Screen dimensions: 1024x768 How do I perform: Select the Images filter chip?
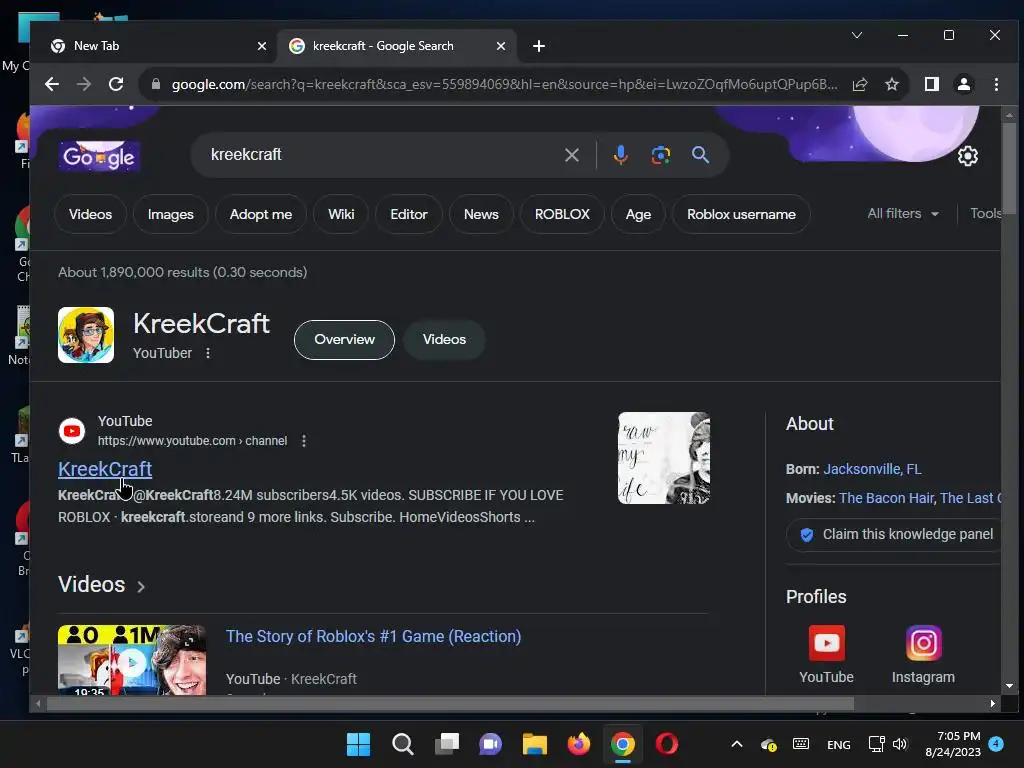pyautogui.click(x=170, y=214)
